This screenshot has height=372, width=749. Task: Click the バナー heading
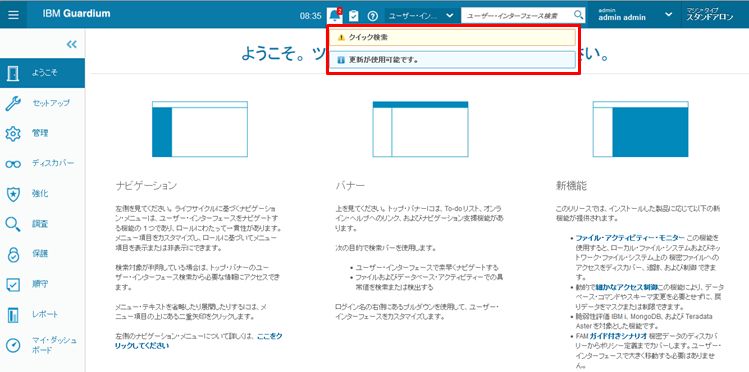(x=350, y=186)
